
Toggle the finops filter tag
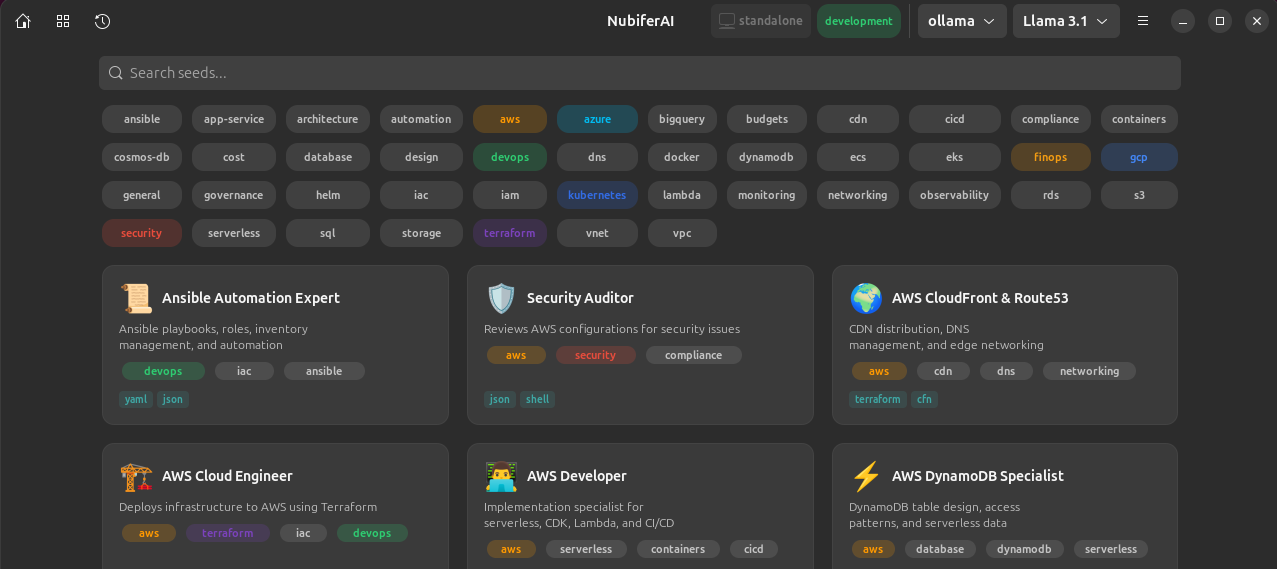coord(1051,157)
